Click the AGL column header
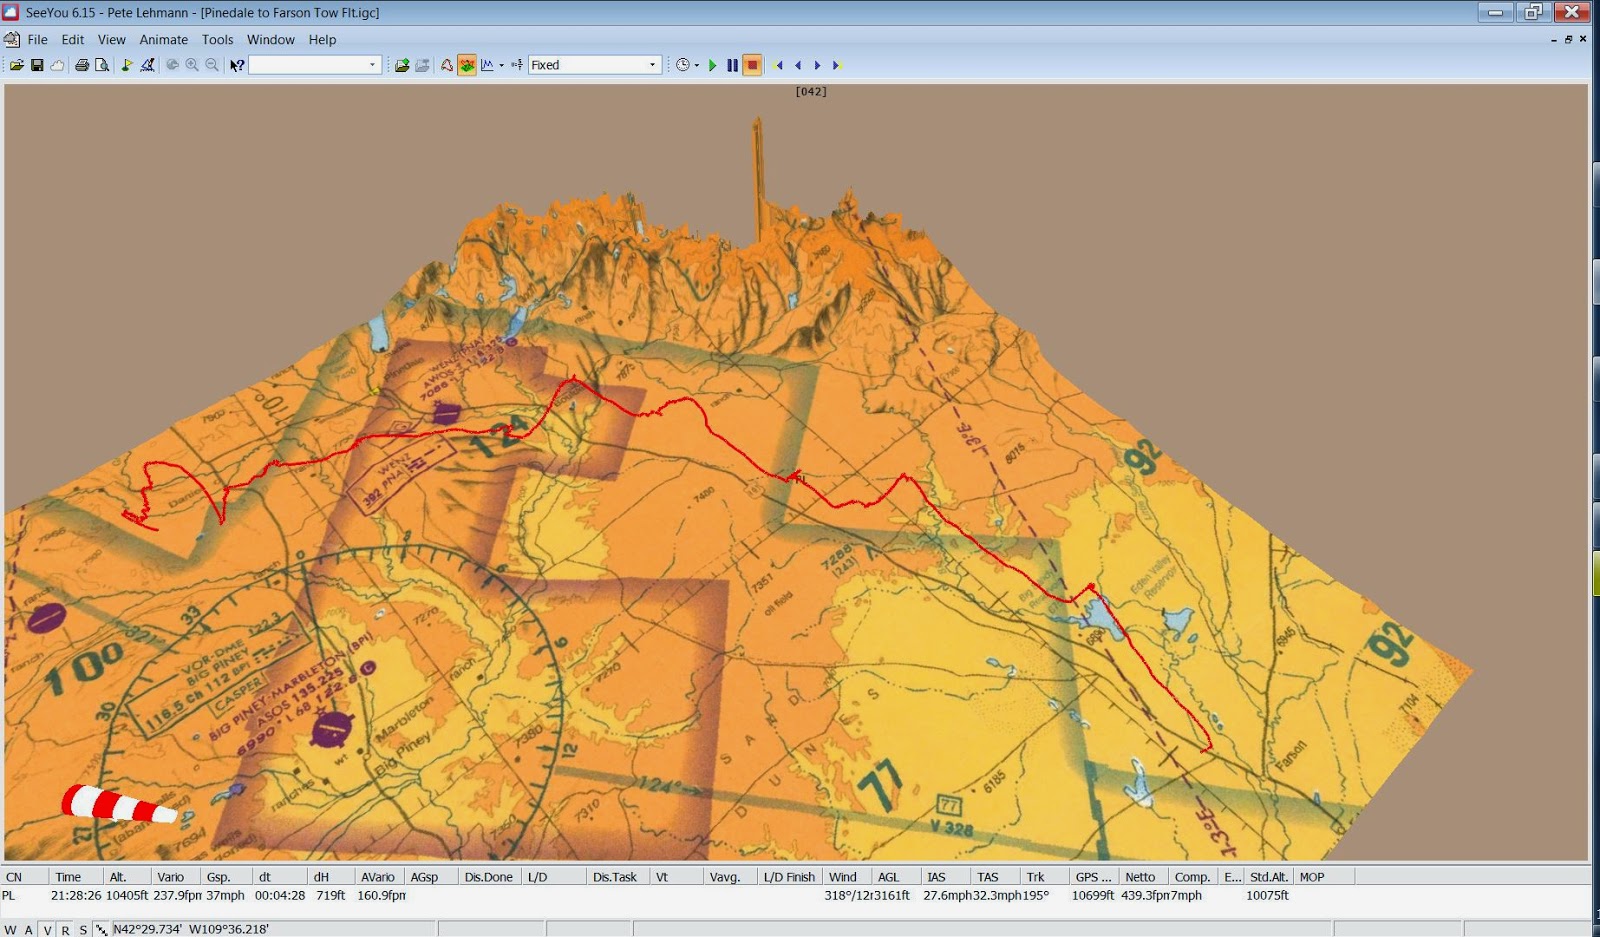 click(x=896, y=877)
